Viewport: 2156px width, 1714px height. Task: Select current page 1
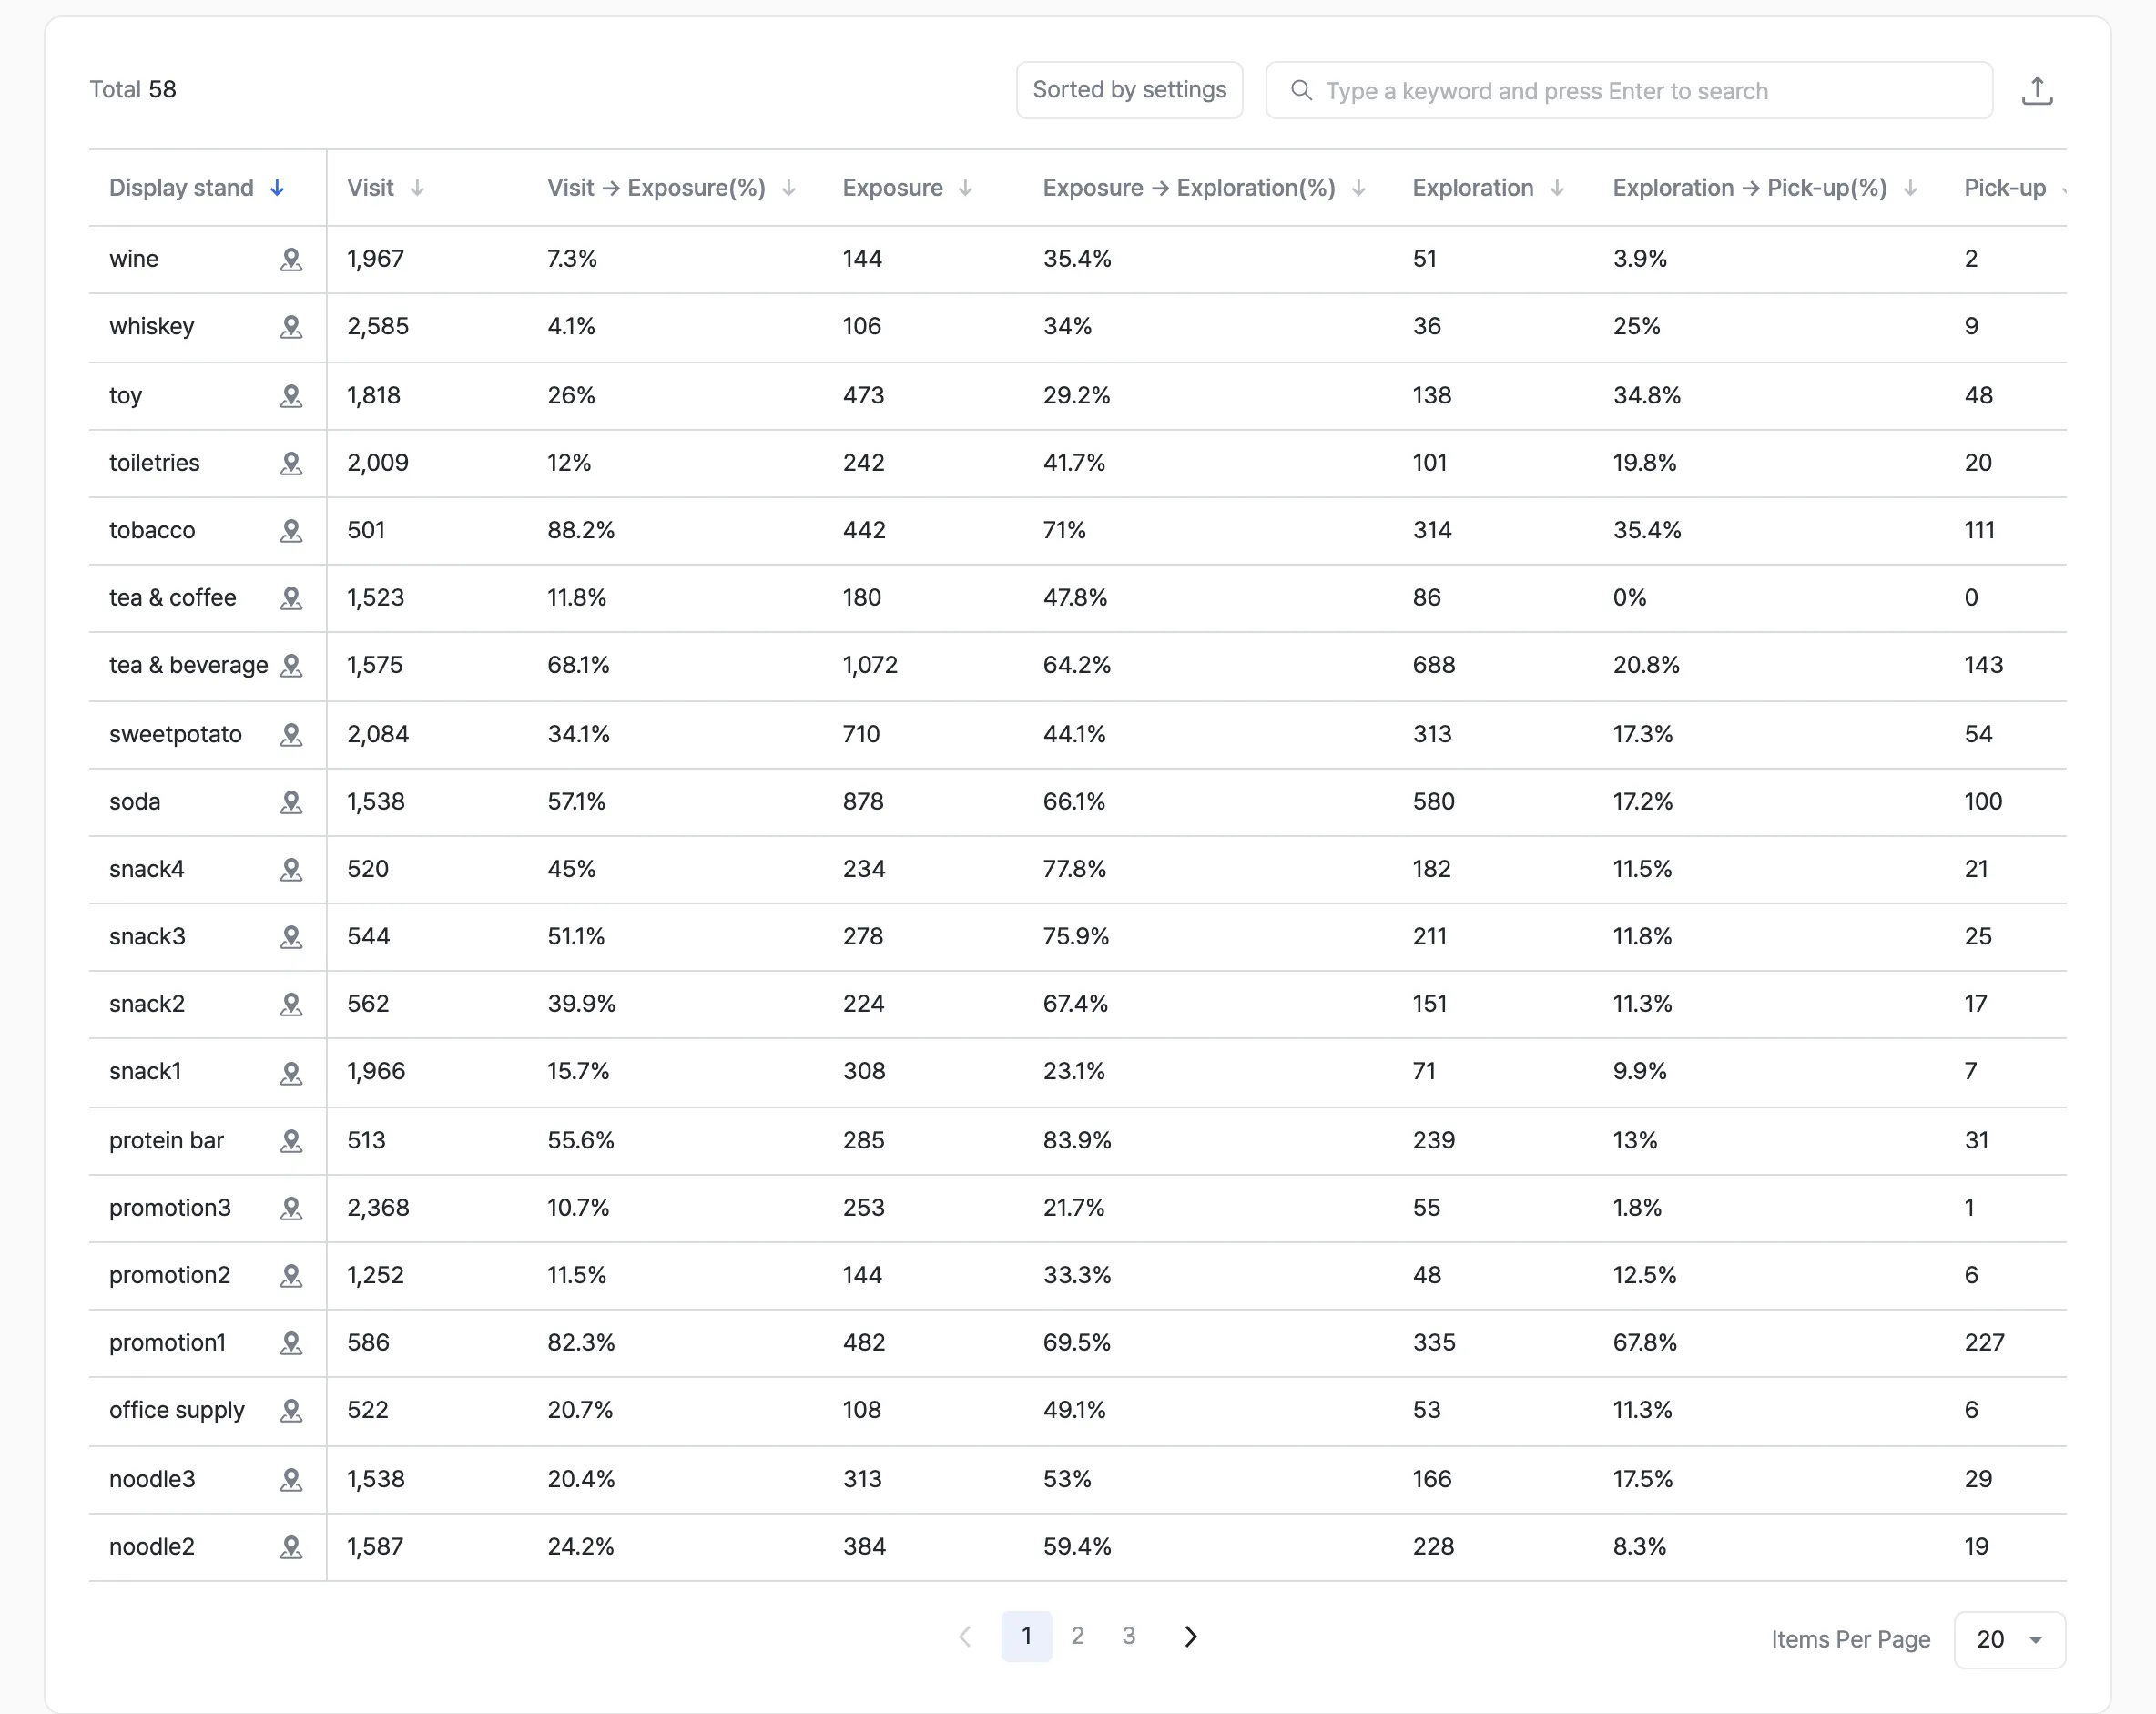(x=1026, y=1636)
